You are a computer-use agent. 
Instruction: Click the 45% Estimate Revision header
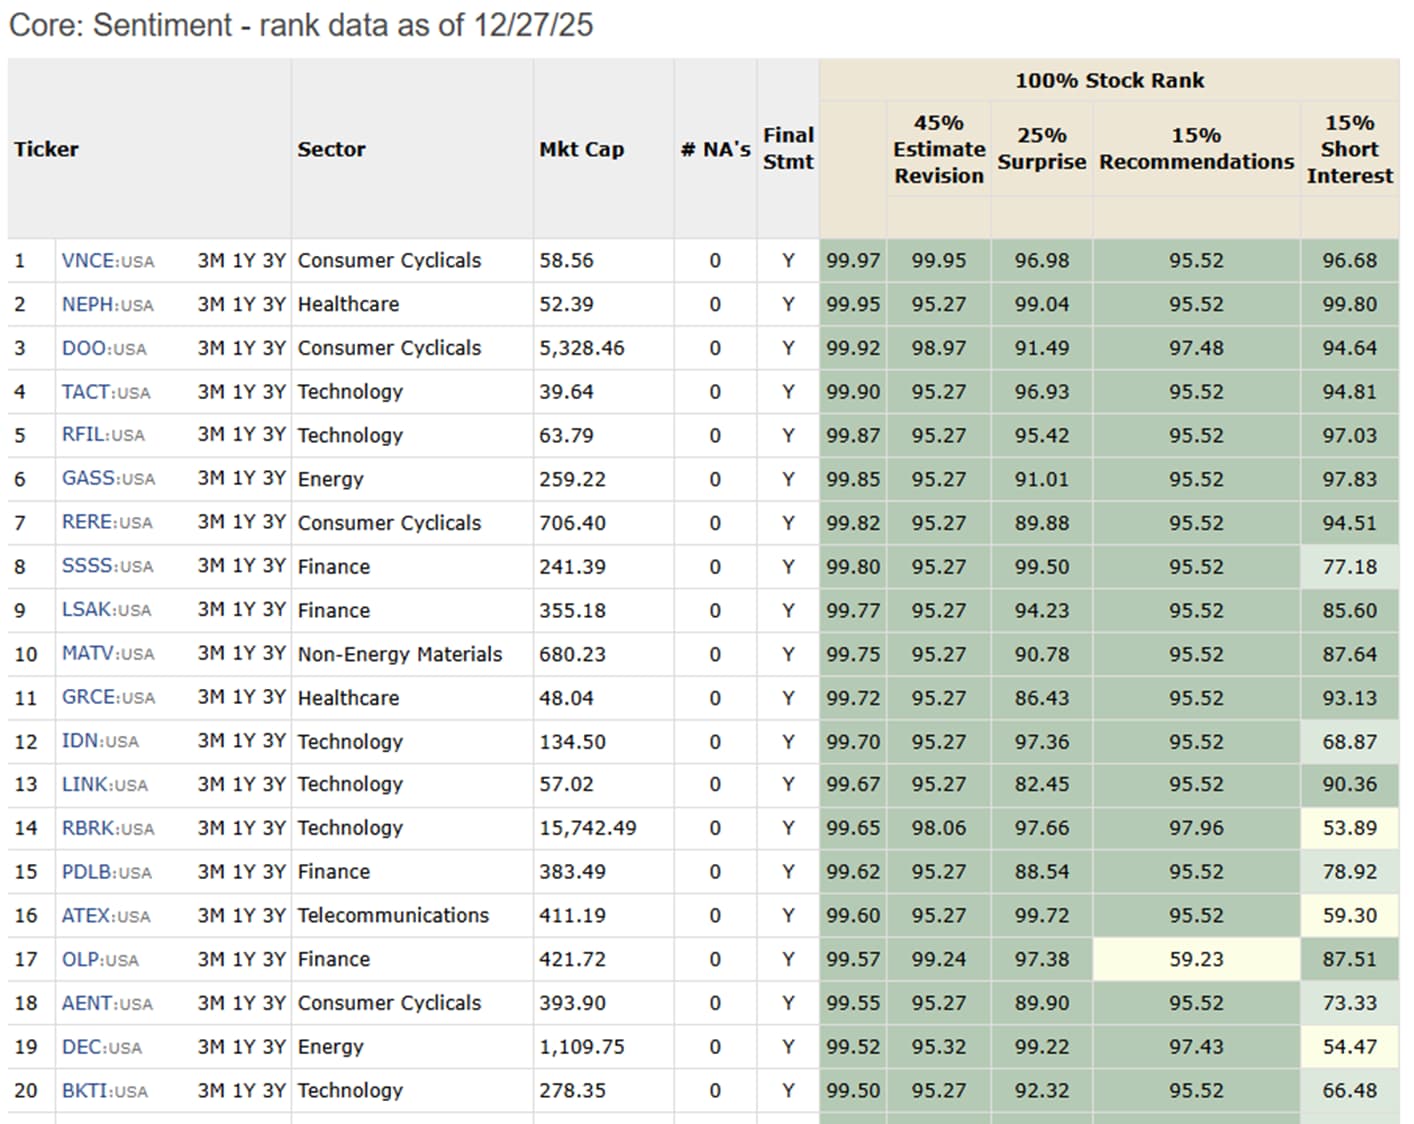[938, 150]
